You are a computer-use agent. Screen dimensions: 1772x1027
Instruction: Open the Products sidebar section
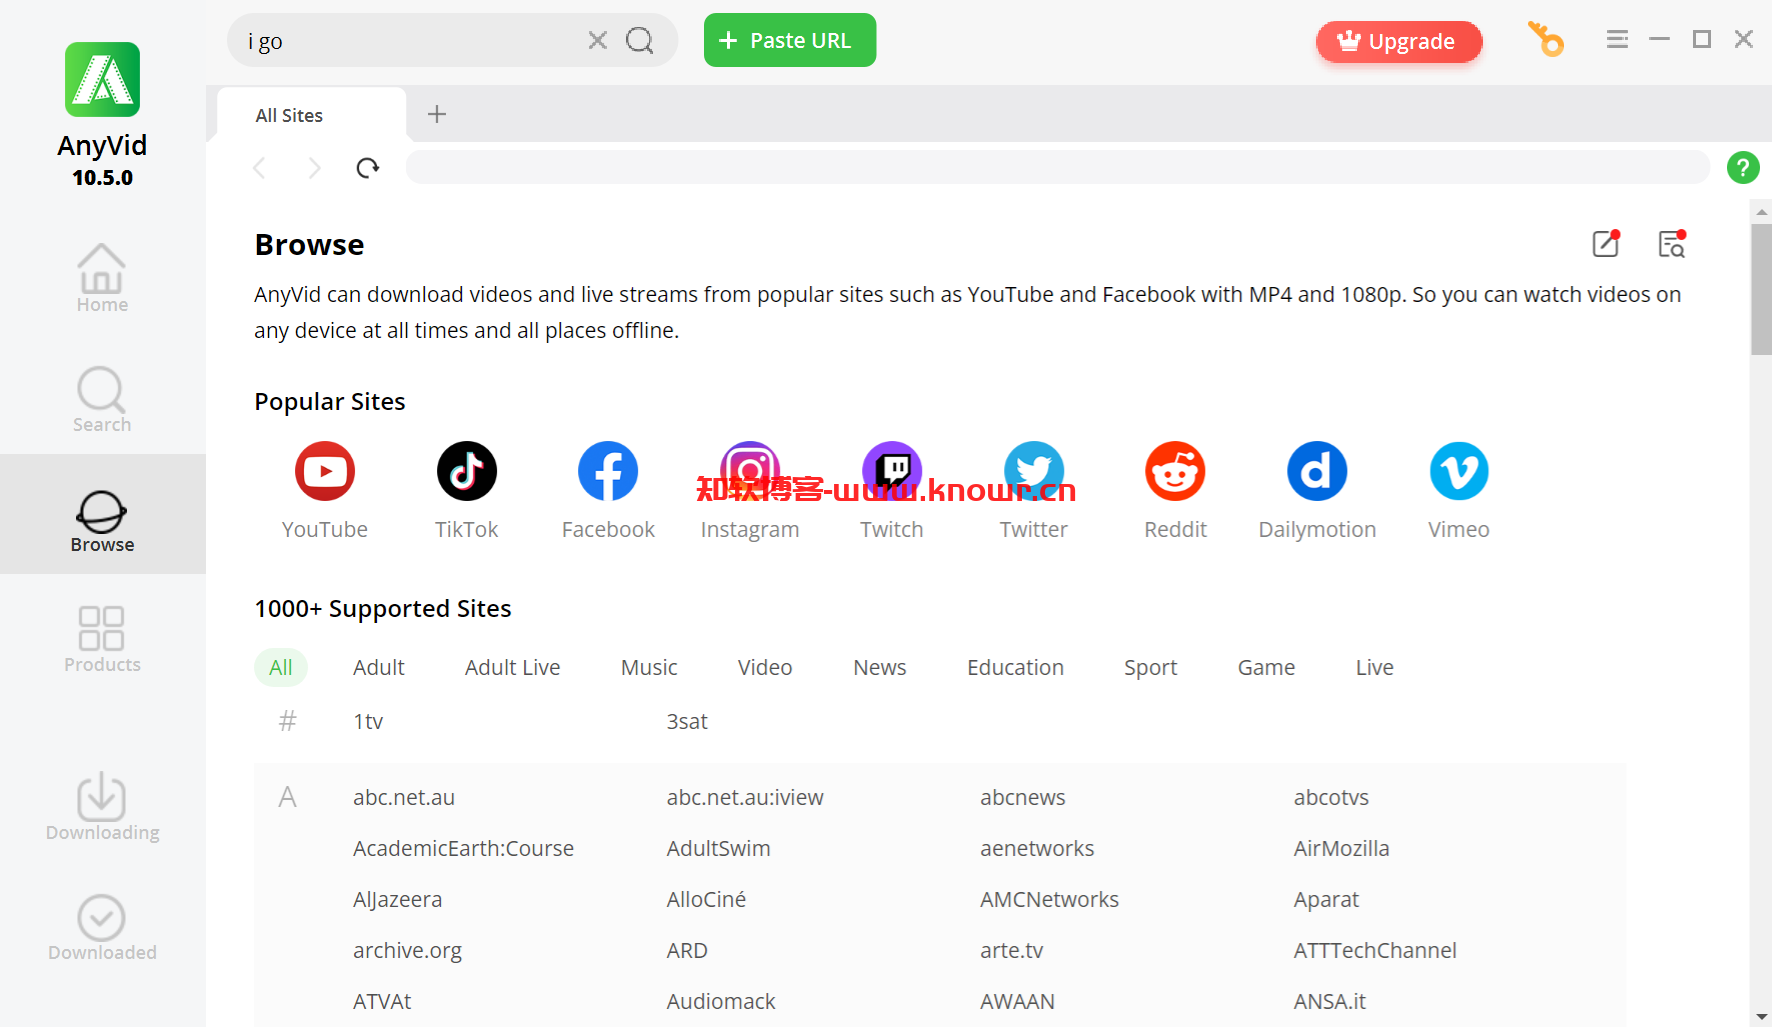click(x=102, y=639)
